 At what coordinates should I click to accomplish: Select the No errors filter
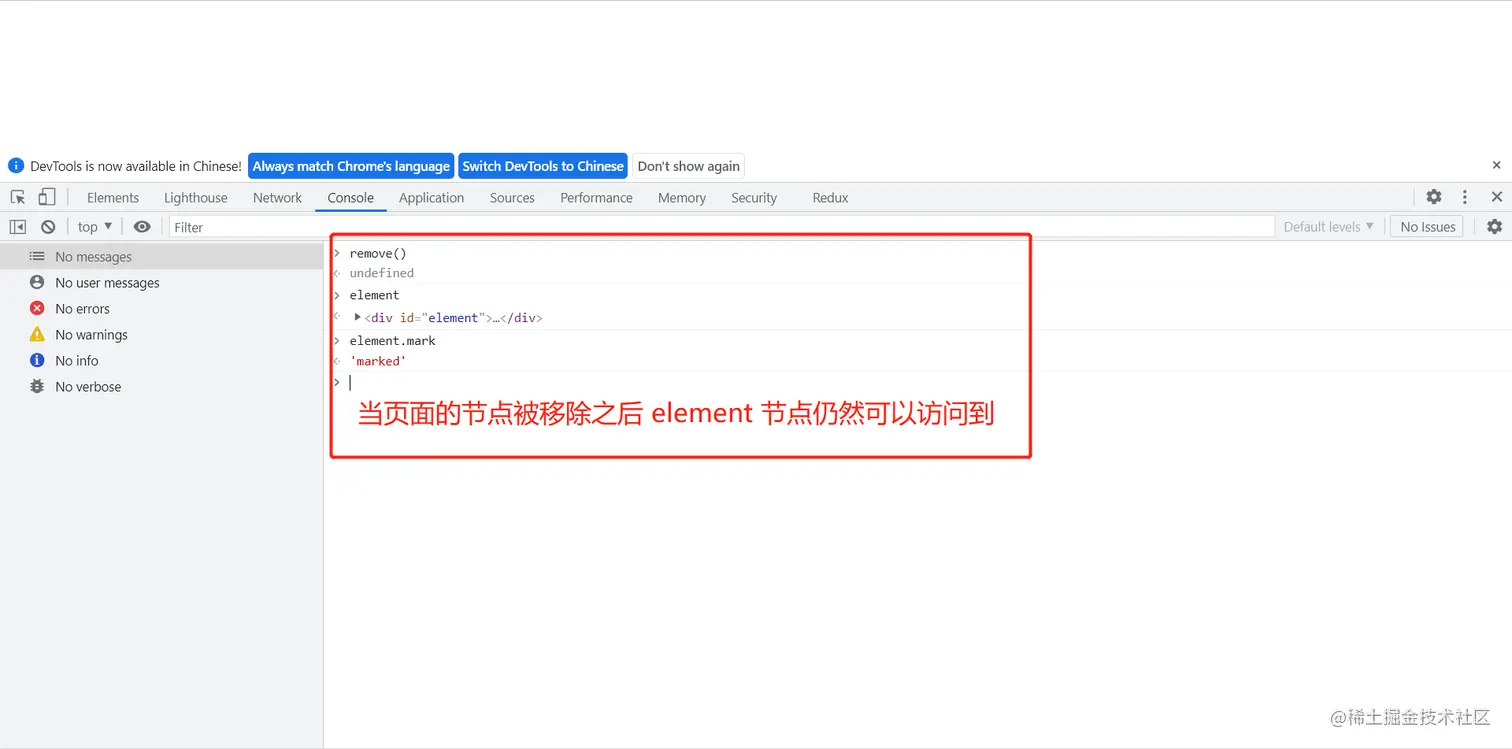point(162,309)
